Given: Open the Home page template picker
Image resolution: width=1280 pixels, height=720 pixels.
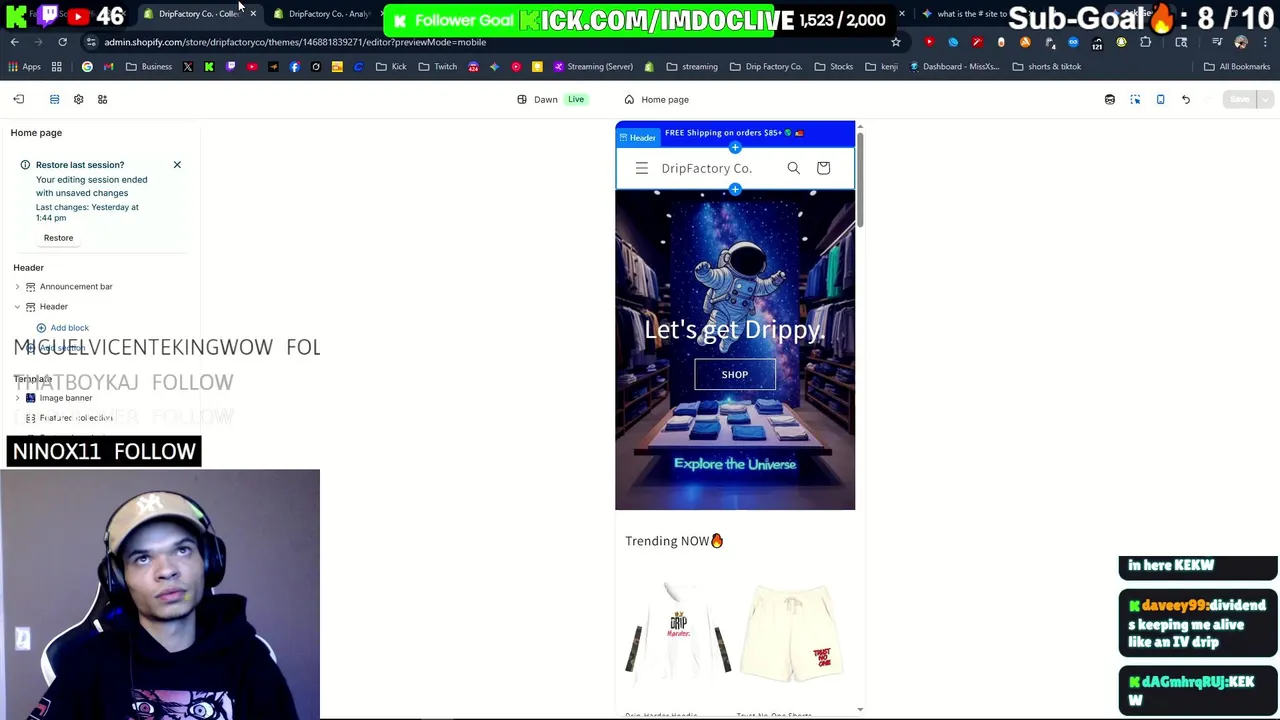Looking at the screenshot, I should click(x=657, y=99).
